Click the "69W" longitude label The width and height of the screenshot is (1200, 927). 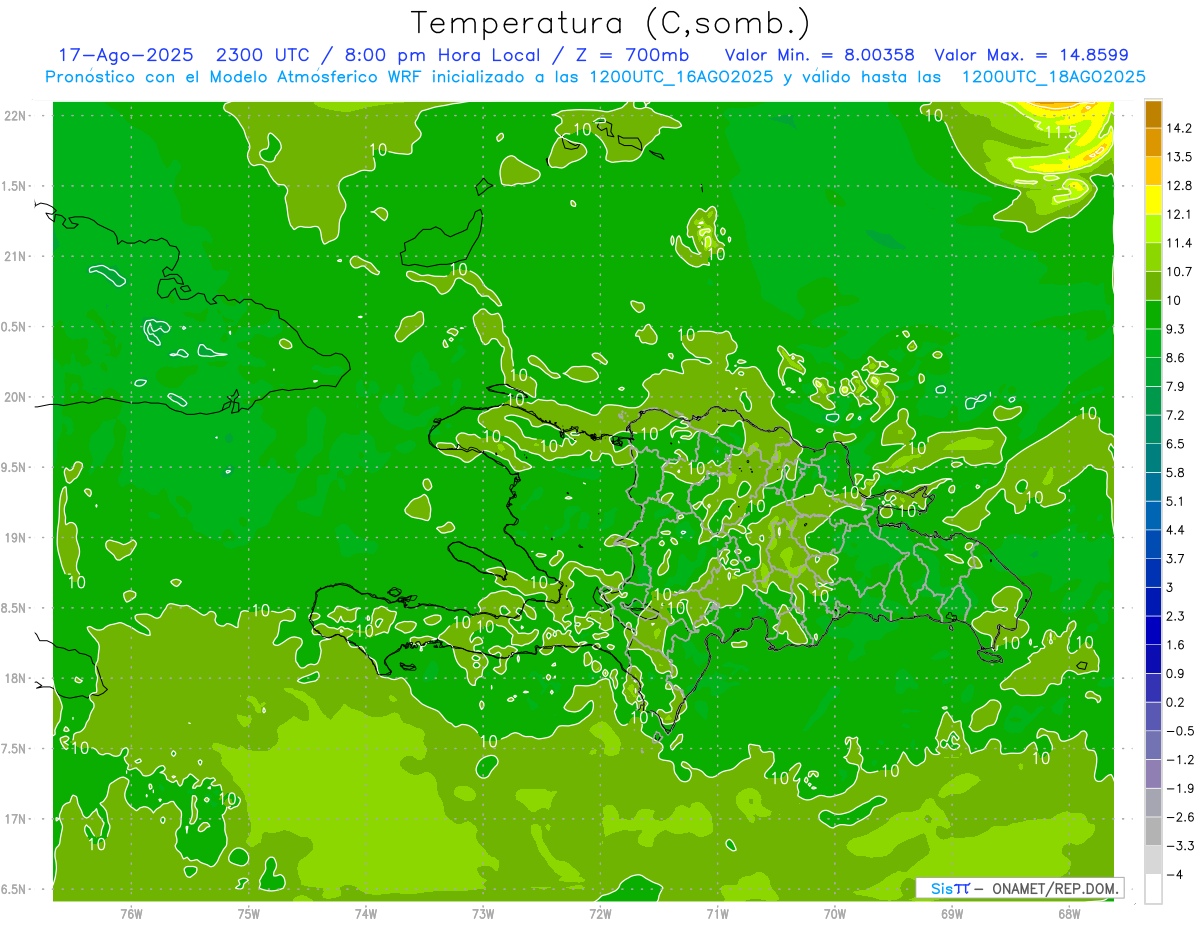click(x=952, y=913)
